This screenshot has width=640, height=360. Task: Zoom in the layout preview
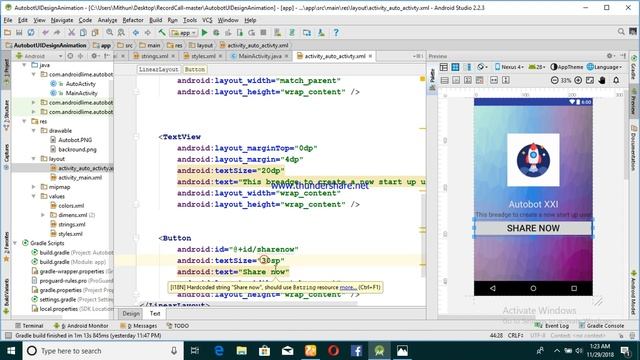pos(578,80)
